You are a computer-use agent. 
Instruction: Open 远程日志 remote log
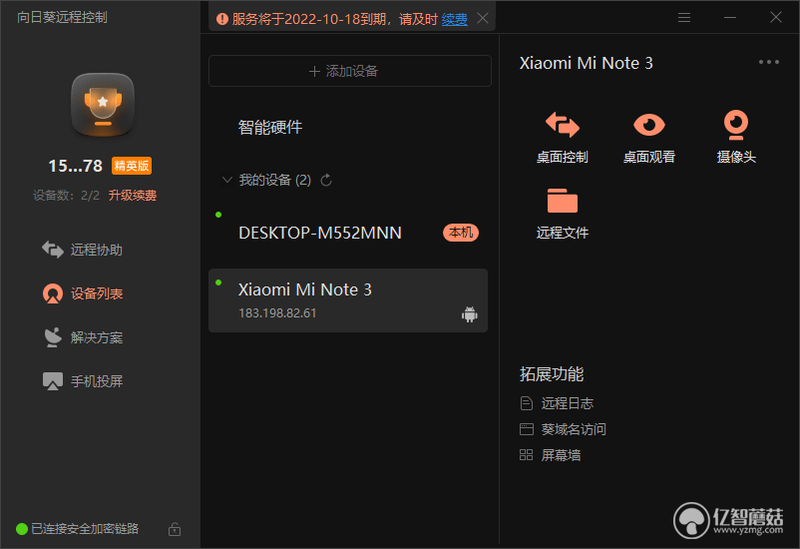click(x=557, y=403)
